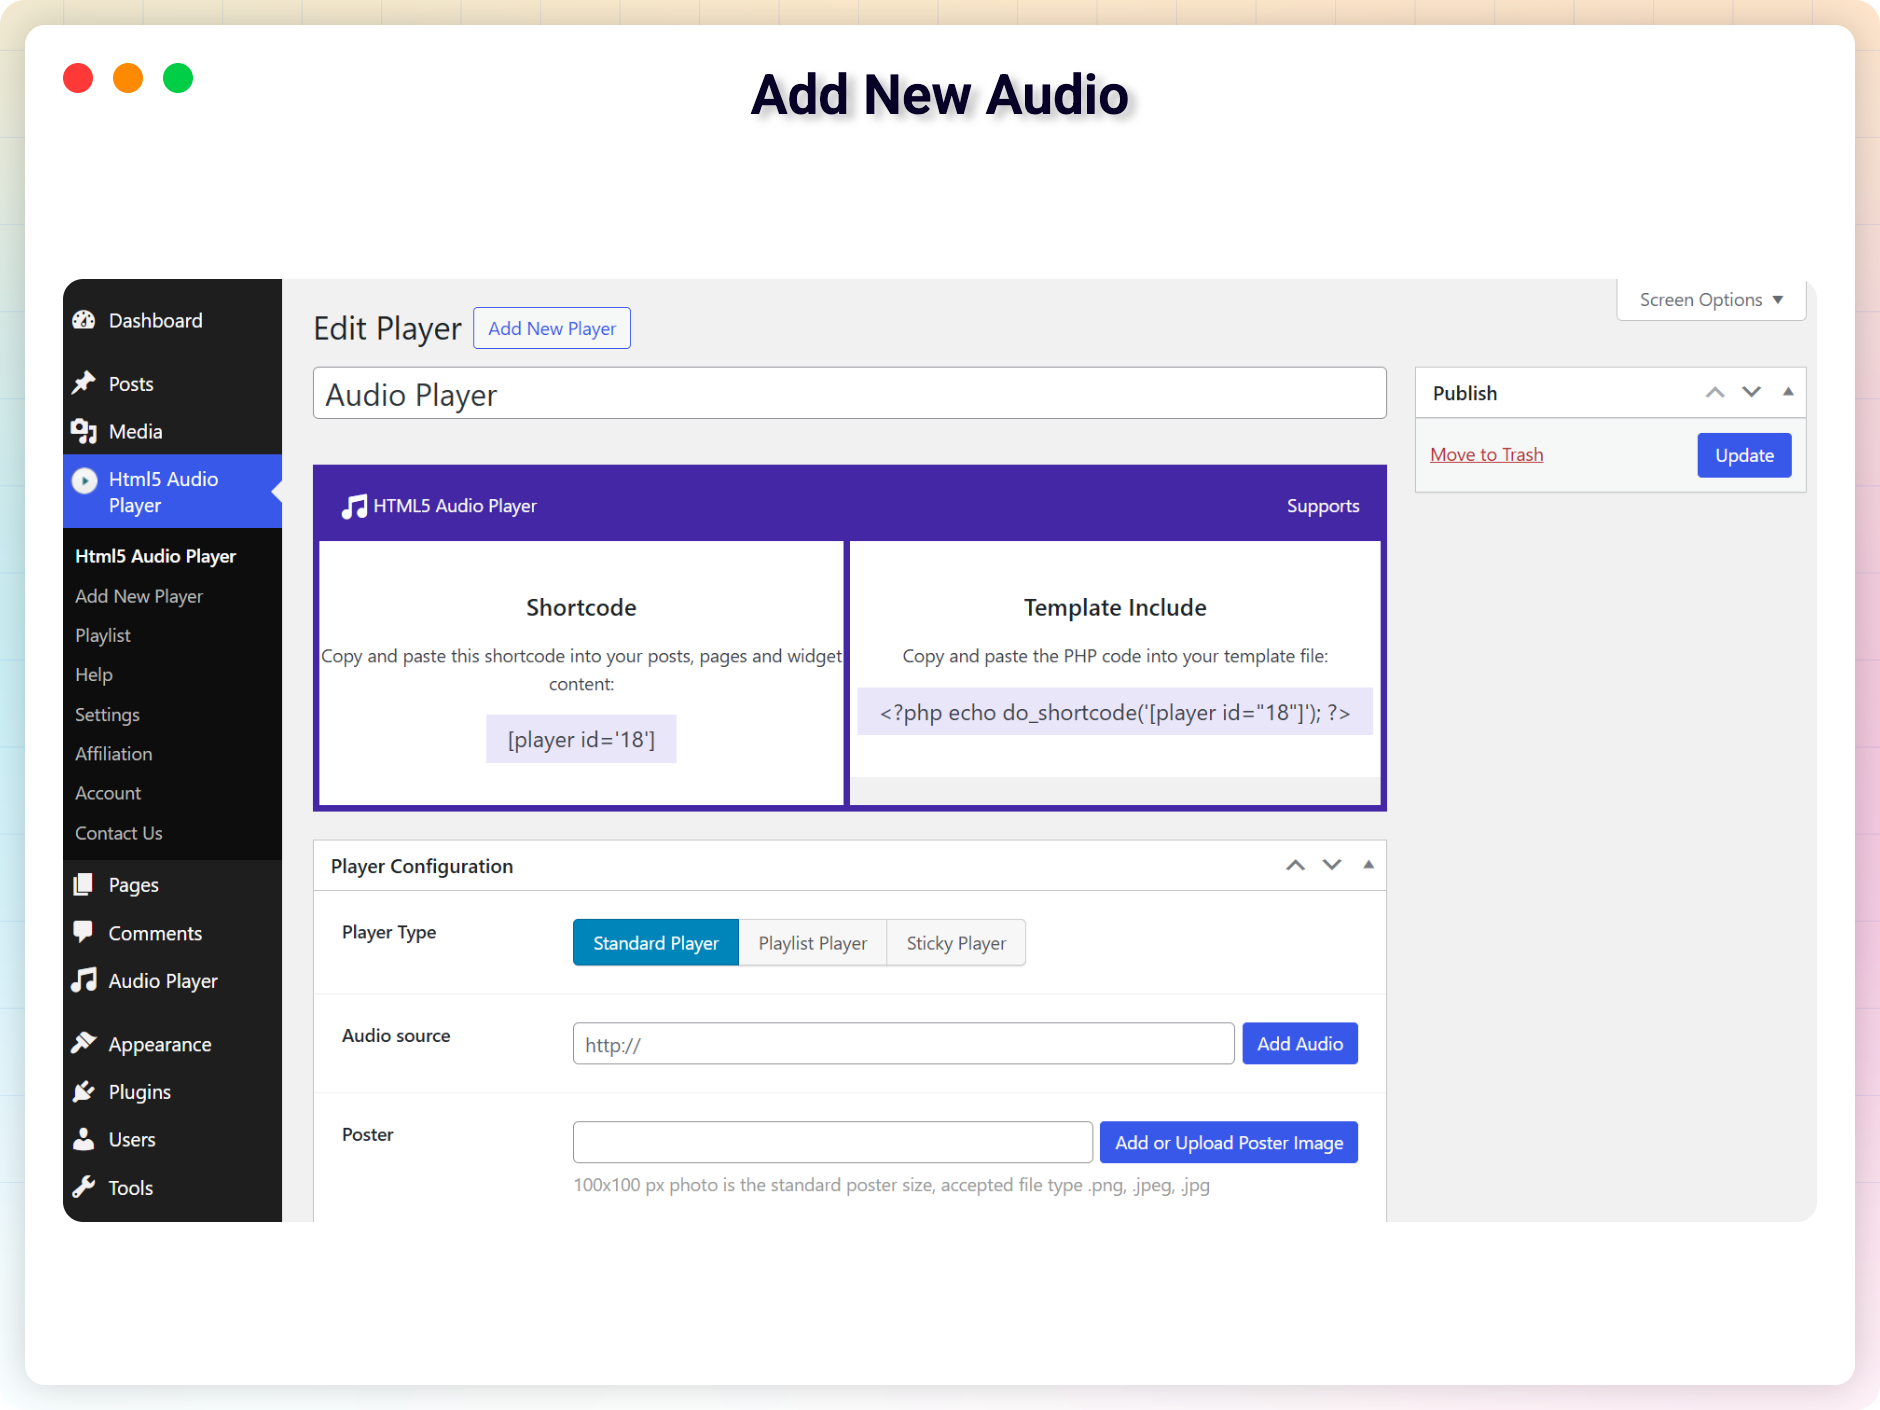1880x1410 pixels.
Task: Click the Users person icon
Action: (84, 1139)
